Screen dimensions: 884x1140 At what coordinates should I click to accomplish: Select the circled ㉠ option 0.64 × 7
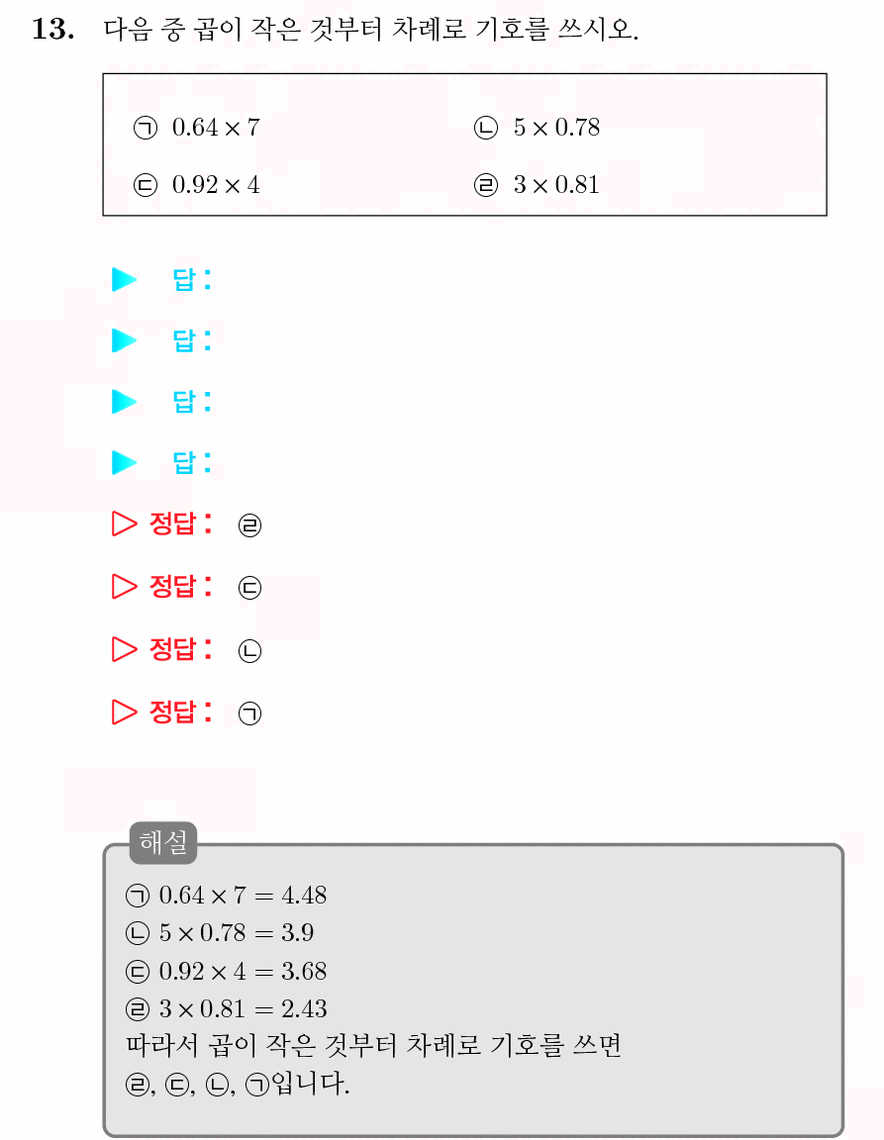coord(196,127)
